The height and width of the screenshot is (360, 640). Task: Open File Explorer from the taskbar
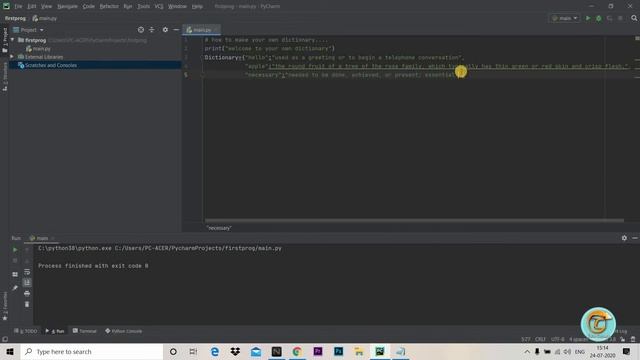click(x=359, y=351)
